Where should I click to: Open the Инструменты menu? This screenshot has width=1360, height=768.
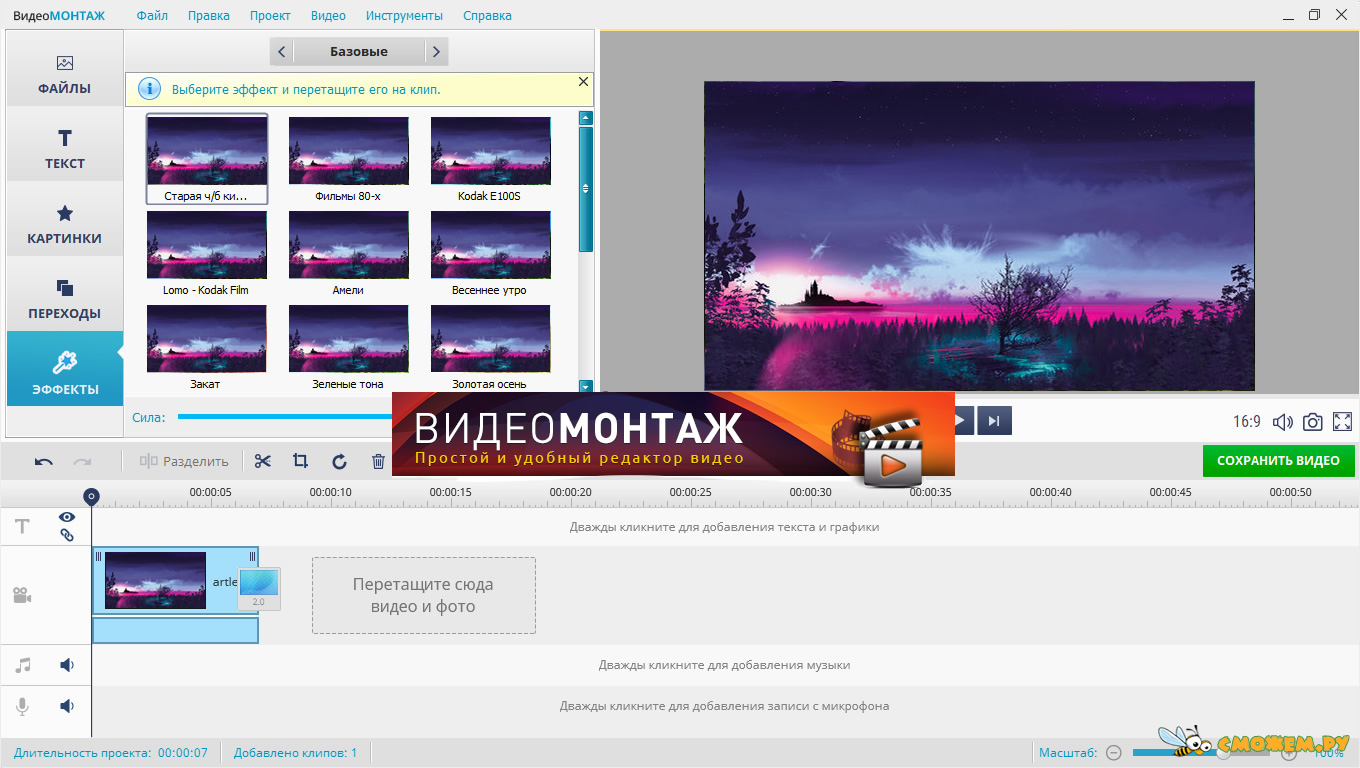pos(404,16)
